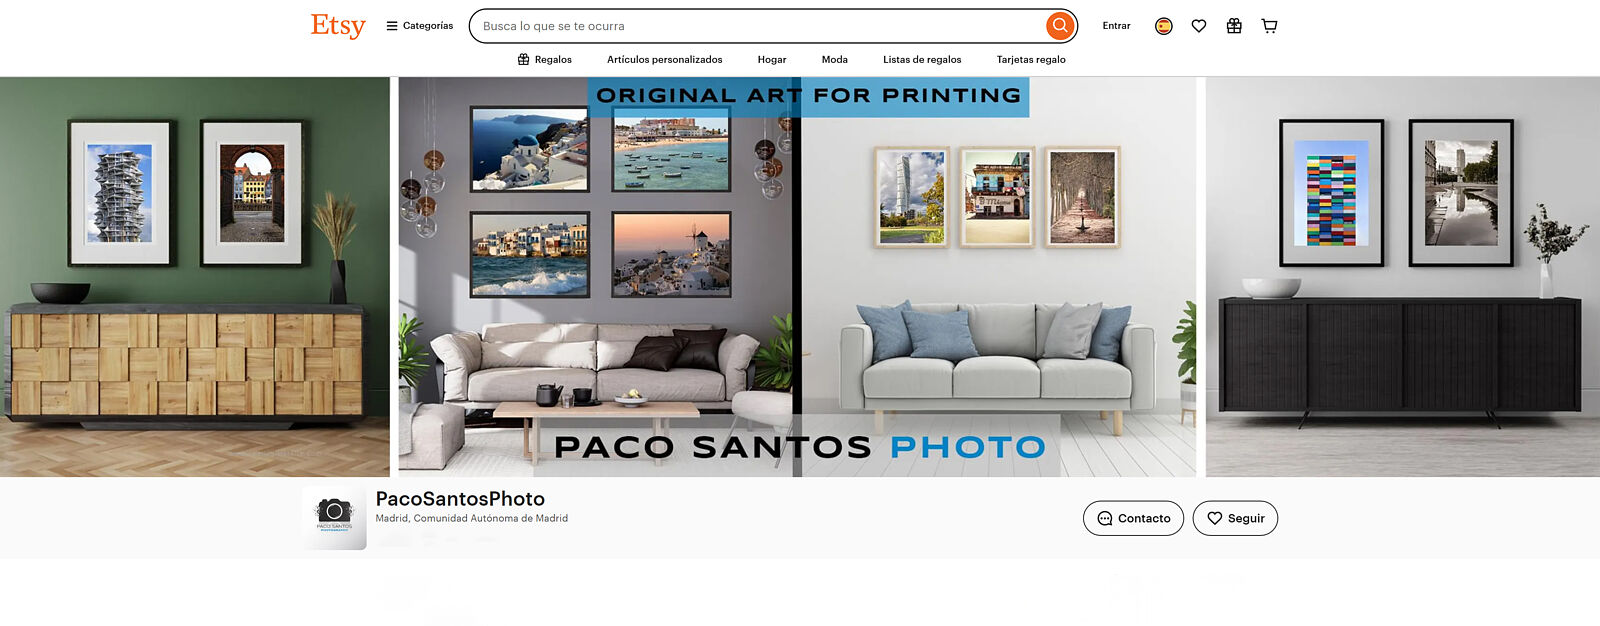1600x626 pixels.
Task: Open the shopping cart
Action: click(x=1269, y=26)
